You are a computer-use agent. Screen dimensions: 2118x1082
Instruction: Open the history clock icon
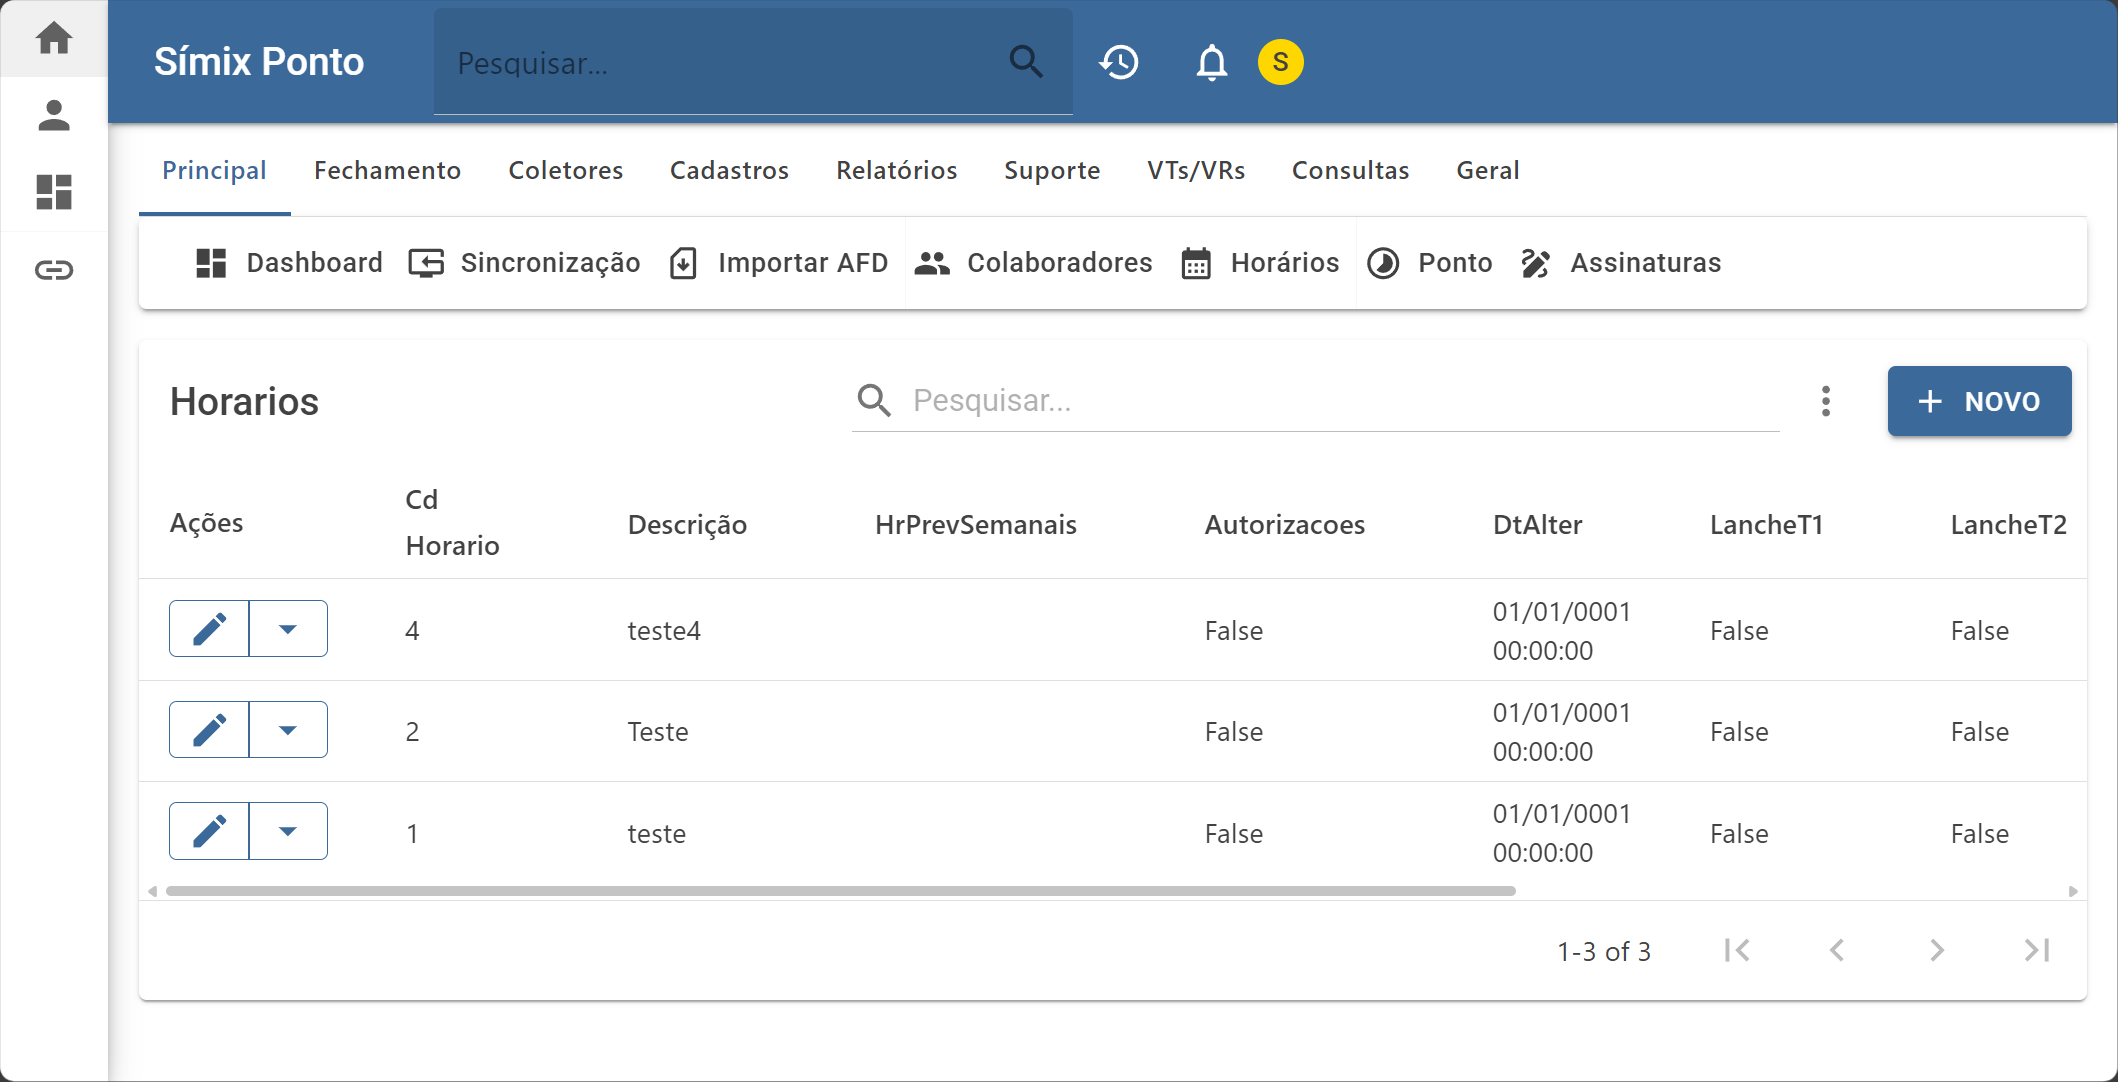pyautogui.click(x=1119, y=62)
